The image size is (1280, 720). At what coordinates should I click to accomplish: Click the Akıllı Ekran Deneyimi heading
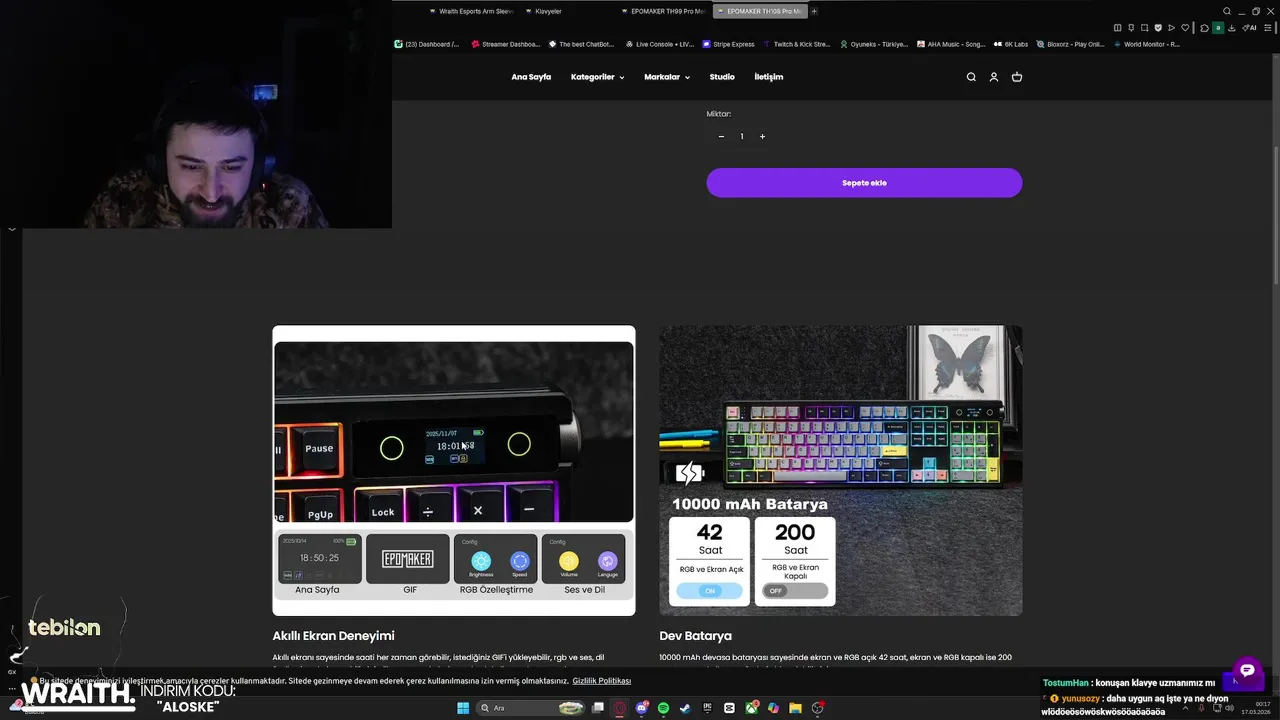coord(333,636)
